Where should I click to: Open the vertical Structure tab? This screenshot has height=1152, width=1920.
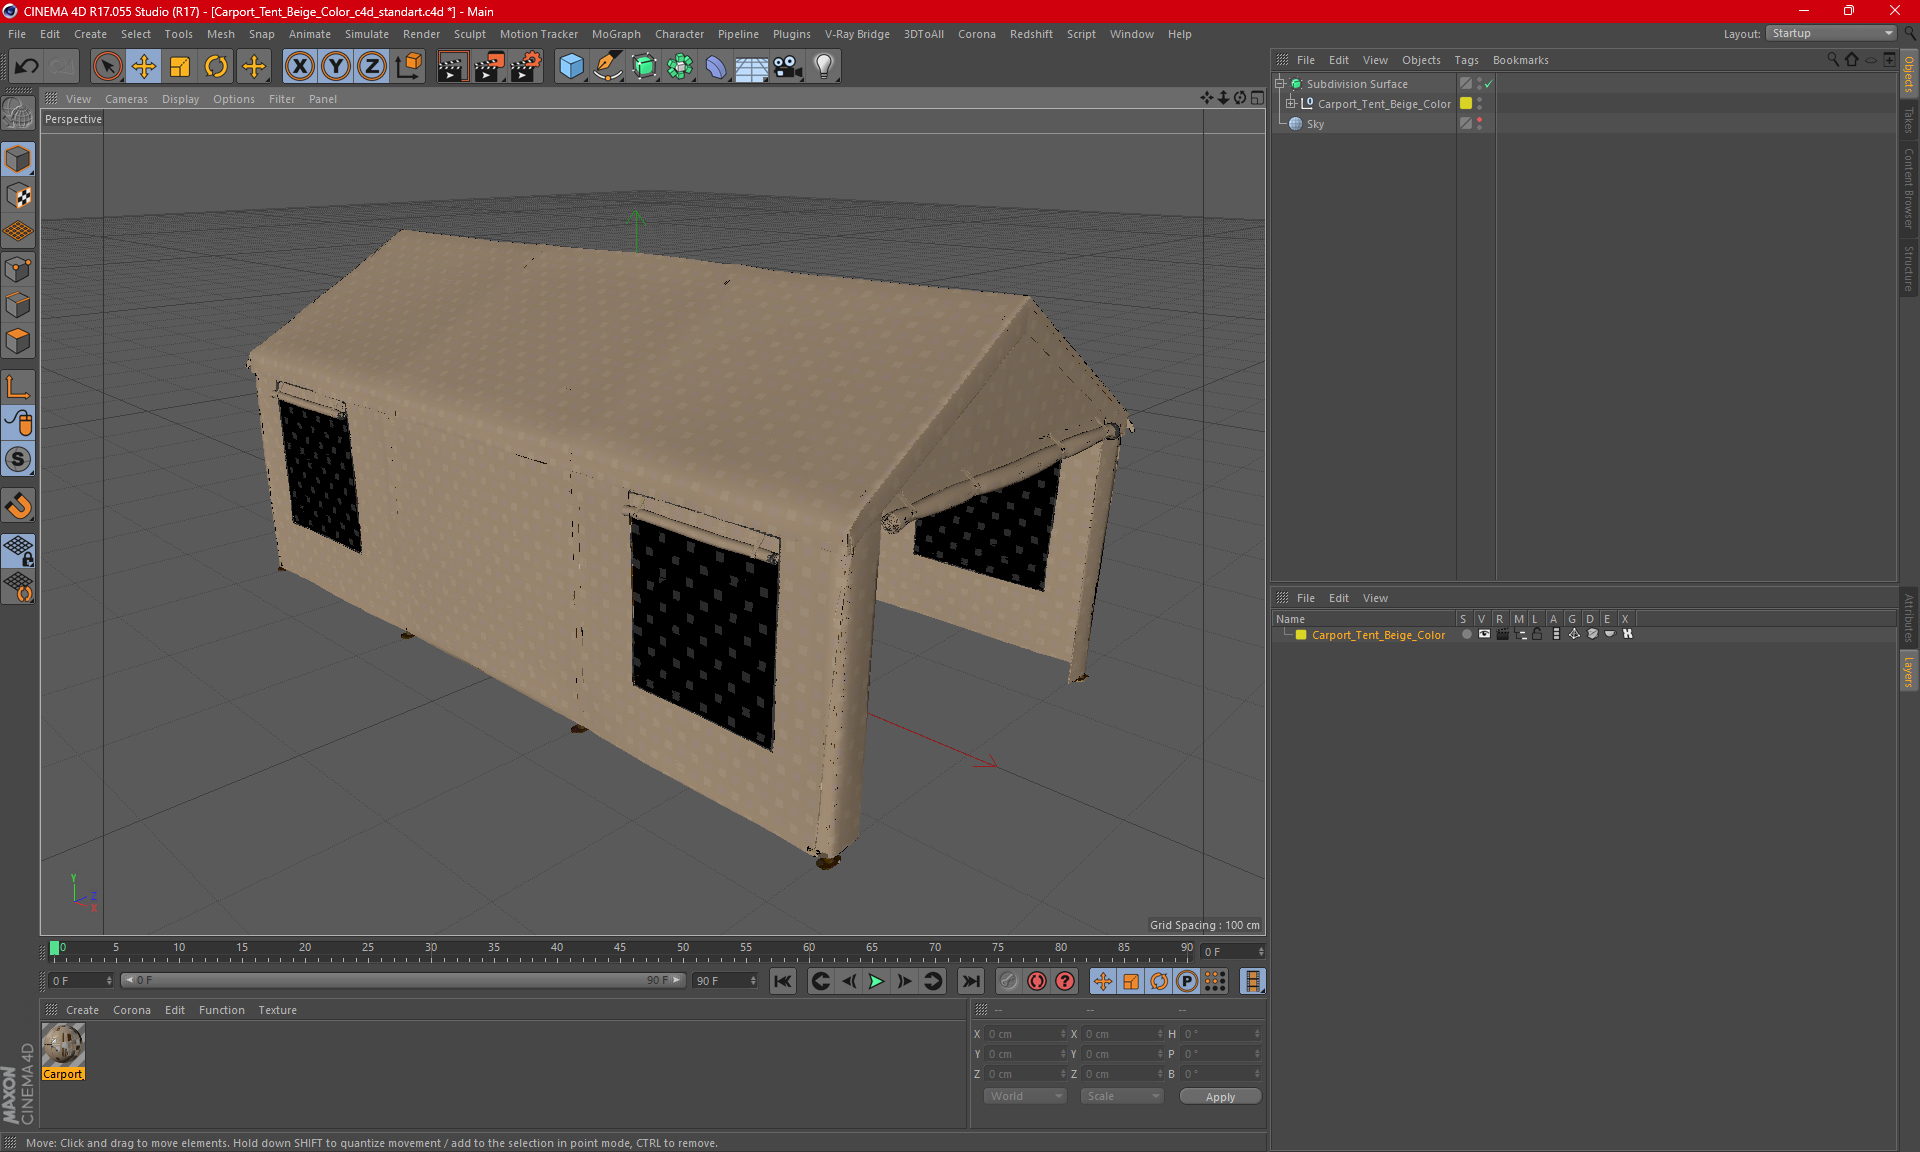click(x=1909, y=268)
